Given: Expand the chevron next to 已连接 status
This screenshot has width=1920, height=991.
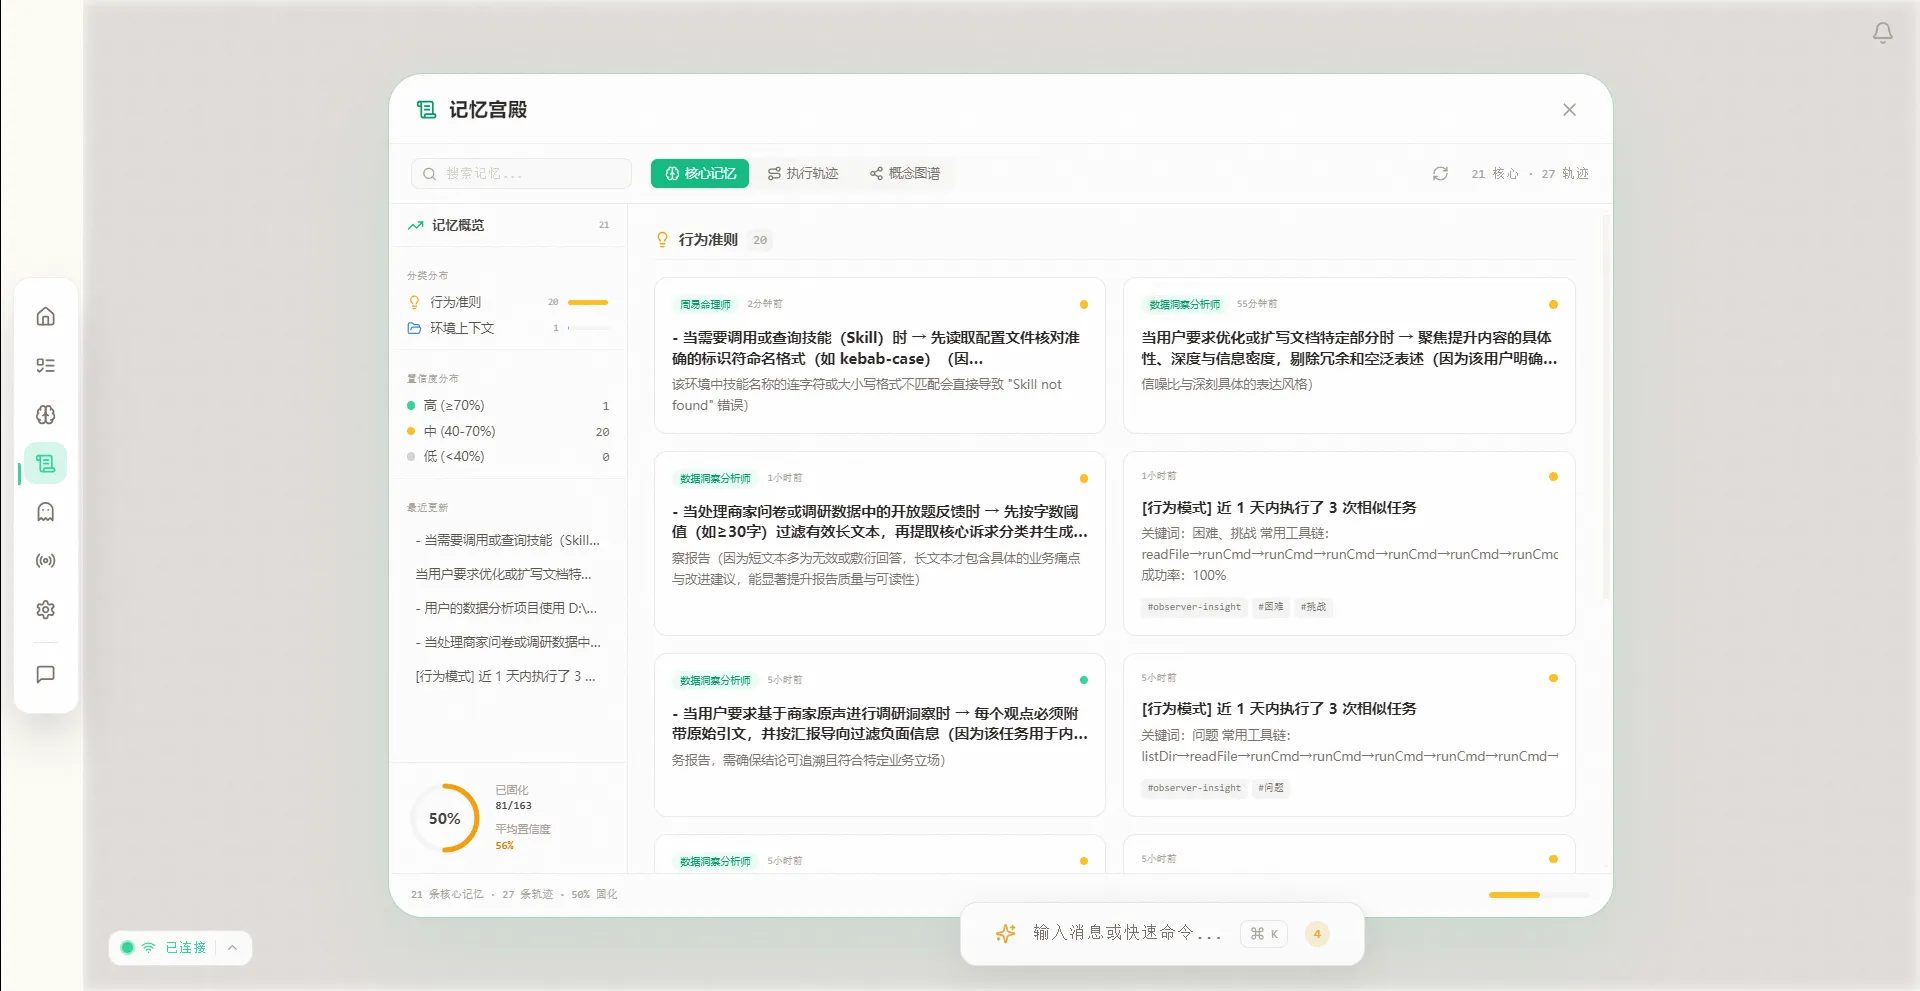Looking at the screenshot, I should pyautogui.click(x=233, y=947).
